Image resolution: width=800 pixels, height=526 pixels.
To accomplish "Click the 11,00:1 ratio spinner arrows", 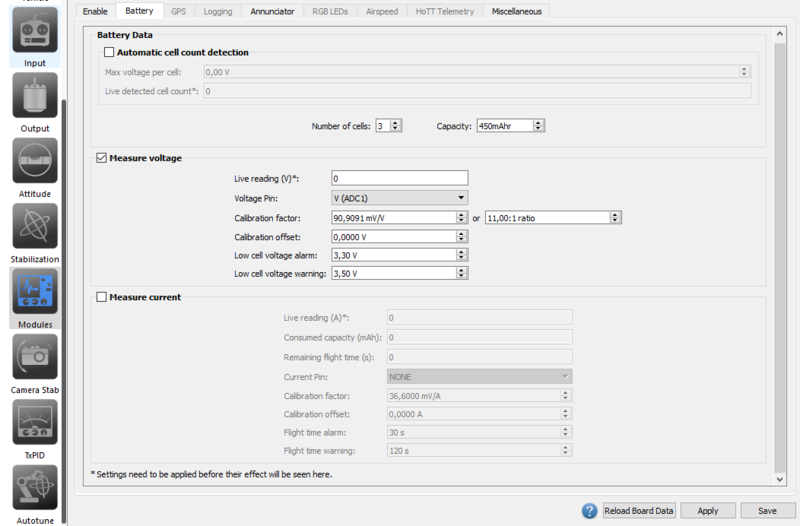I will point(615,218).
